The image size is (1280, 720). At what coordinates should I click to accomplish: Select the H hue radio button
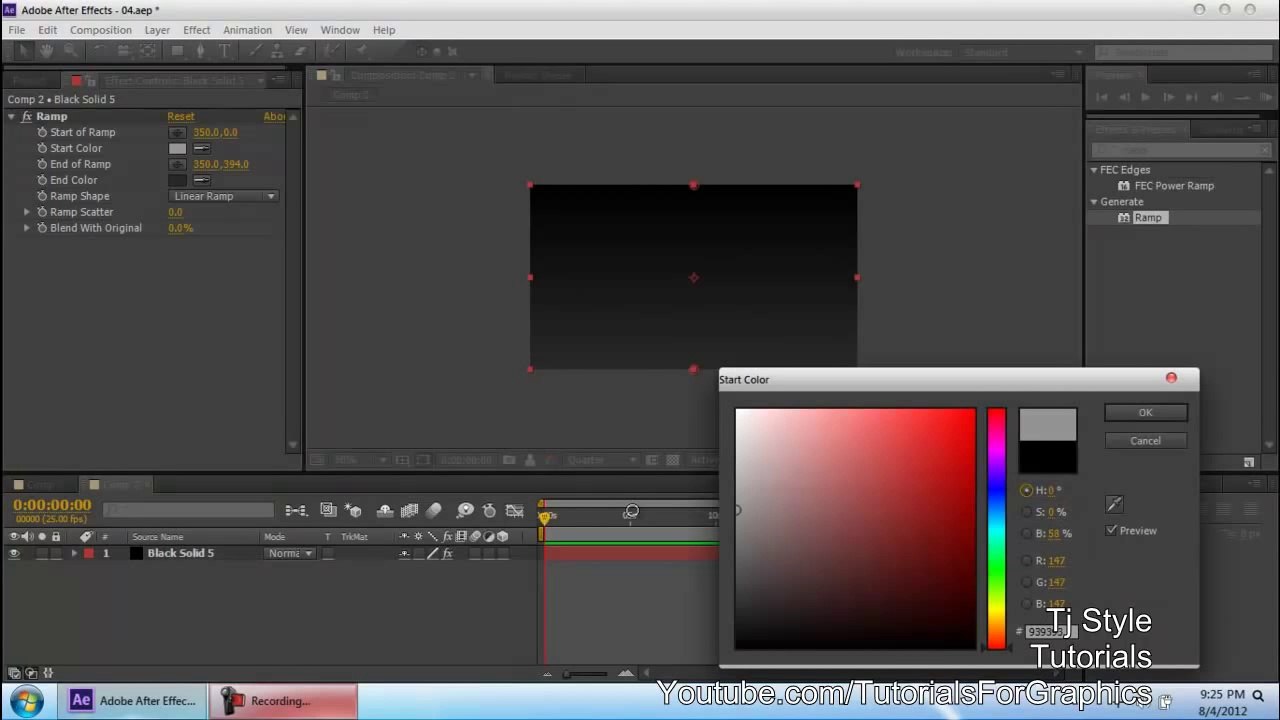coord(1026,490)
